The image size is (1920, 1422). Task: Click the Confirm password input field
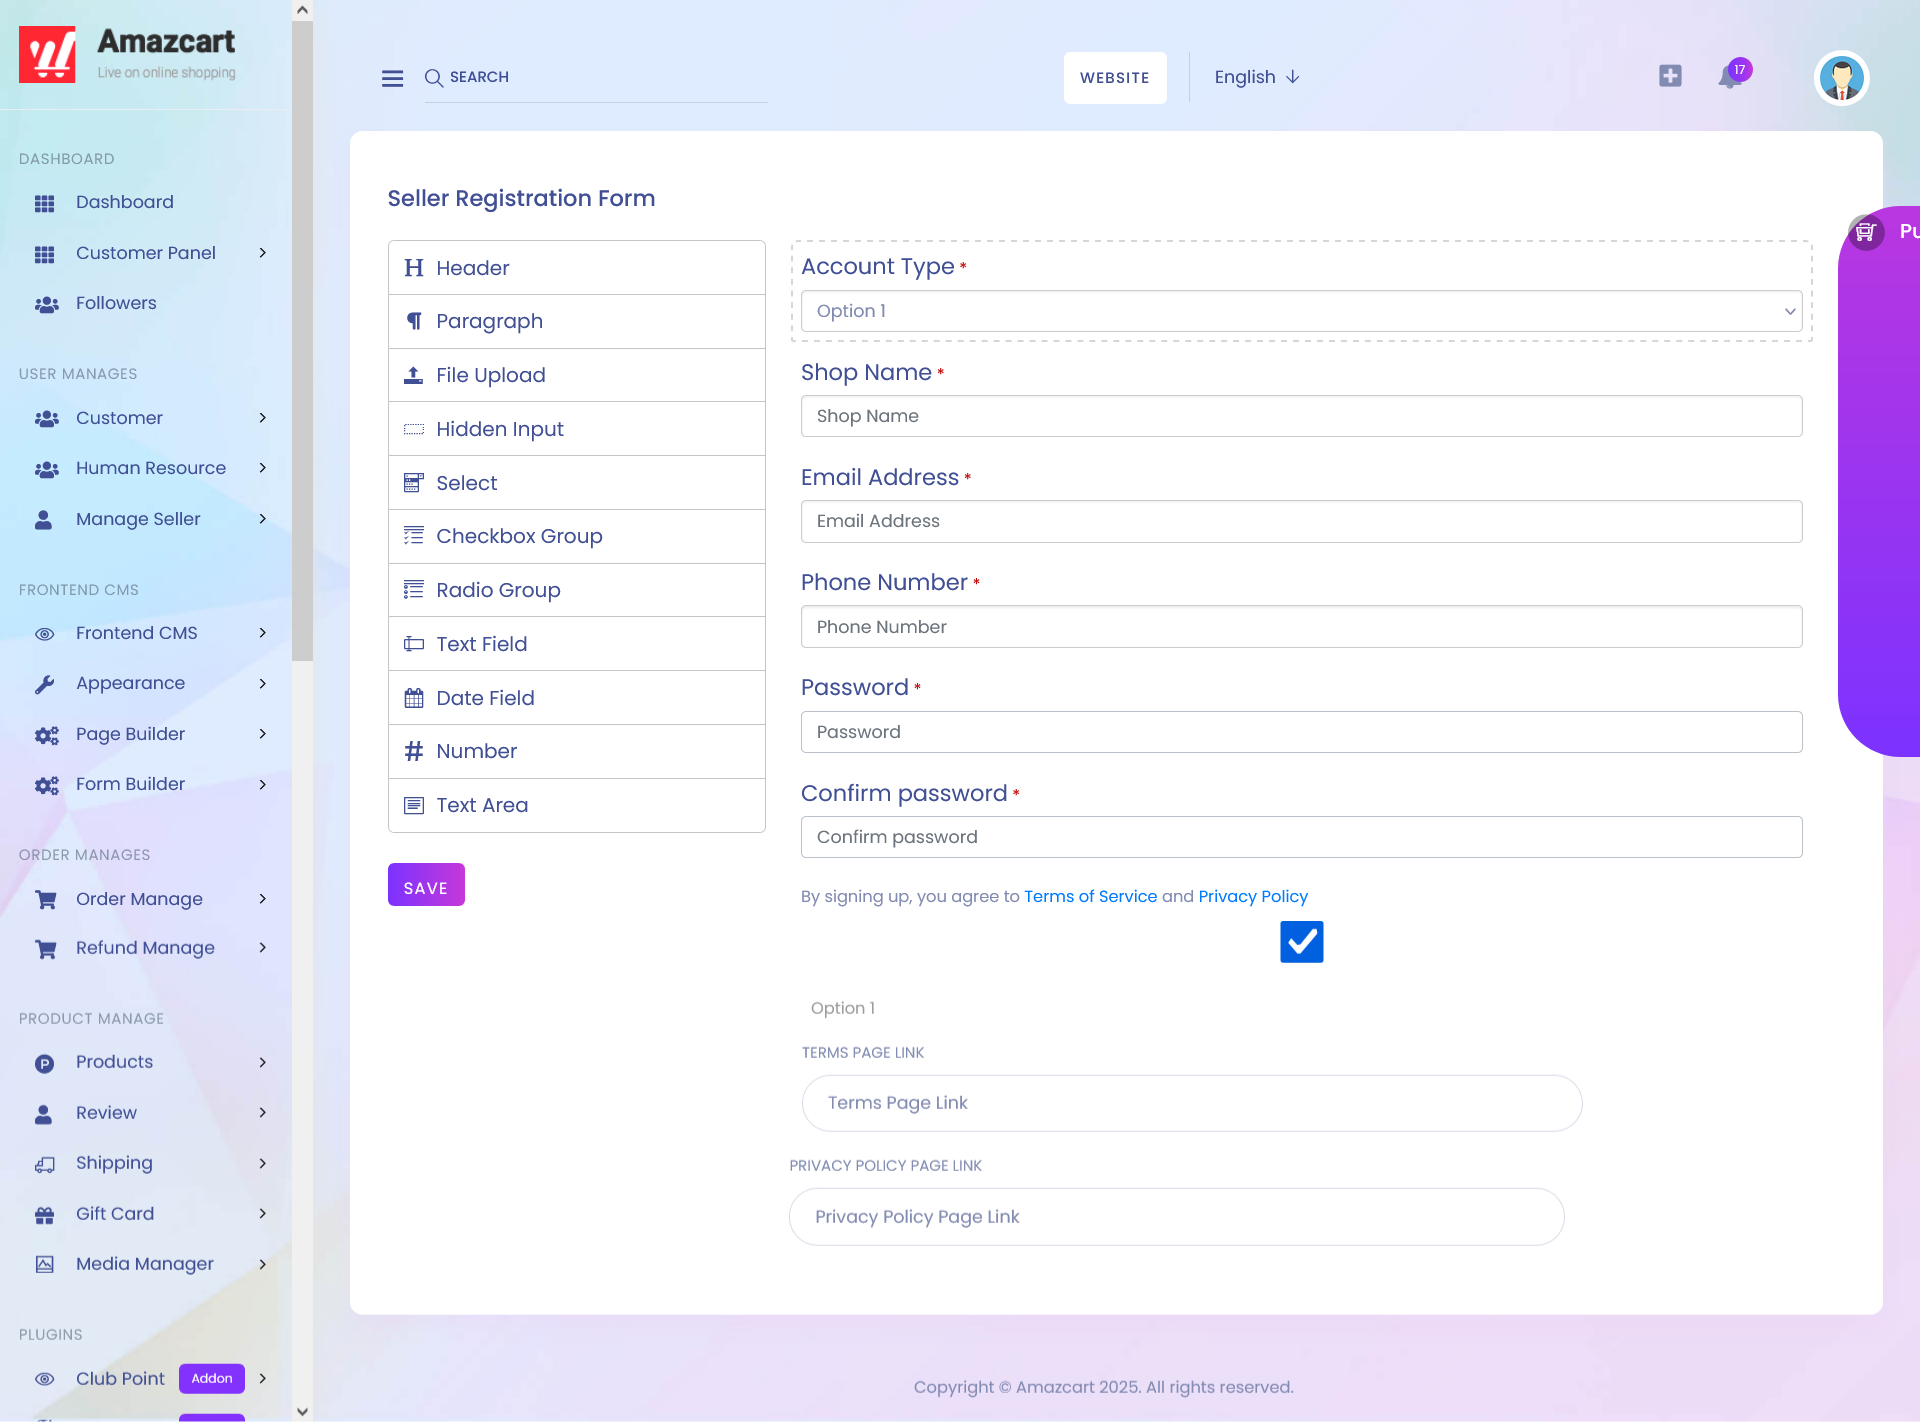[x=1301, y=837]
